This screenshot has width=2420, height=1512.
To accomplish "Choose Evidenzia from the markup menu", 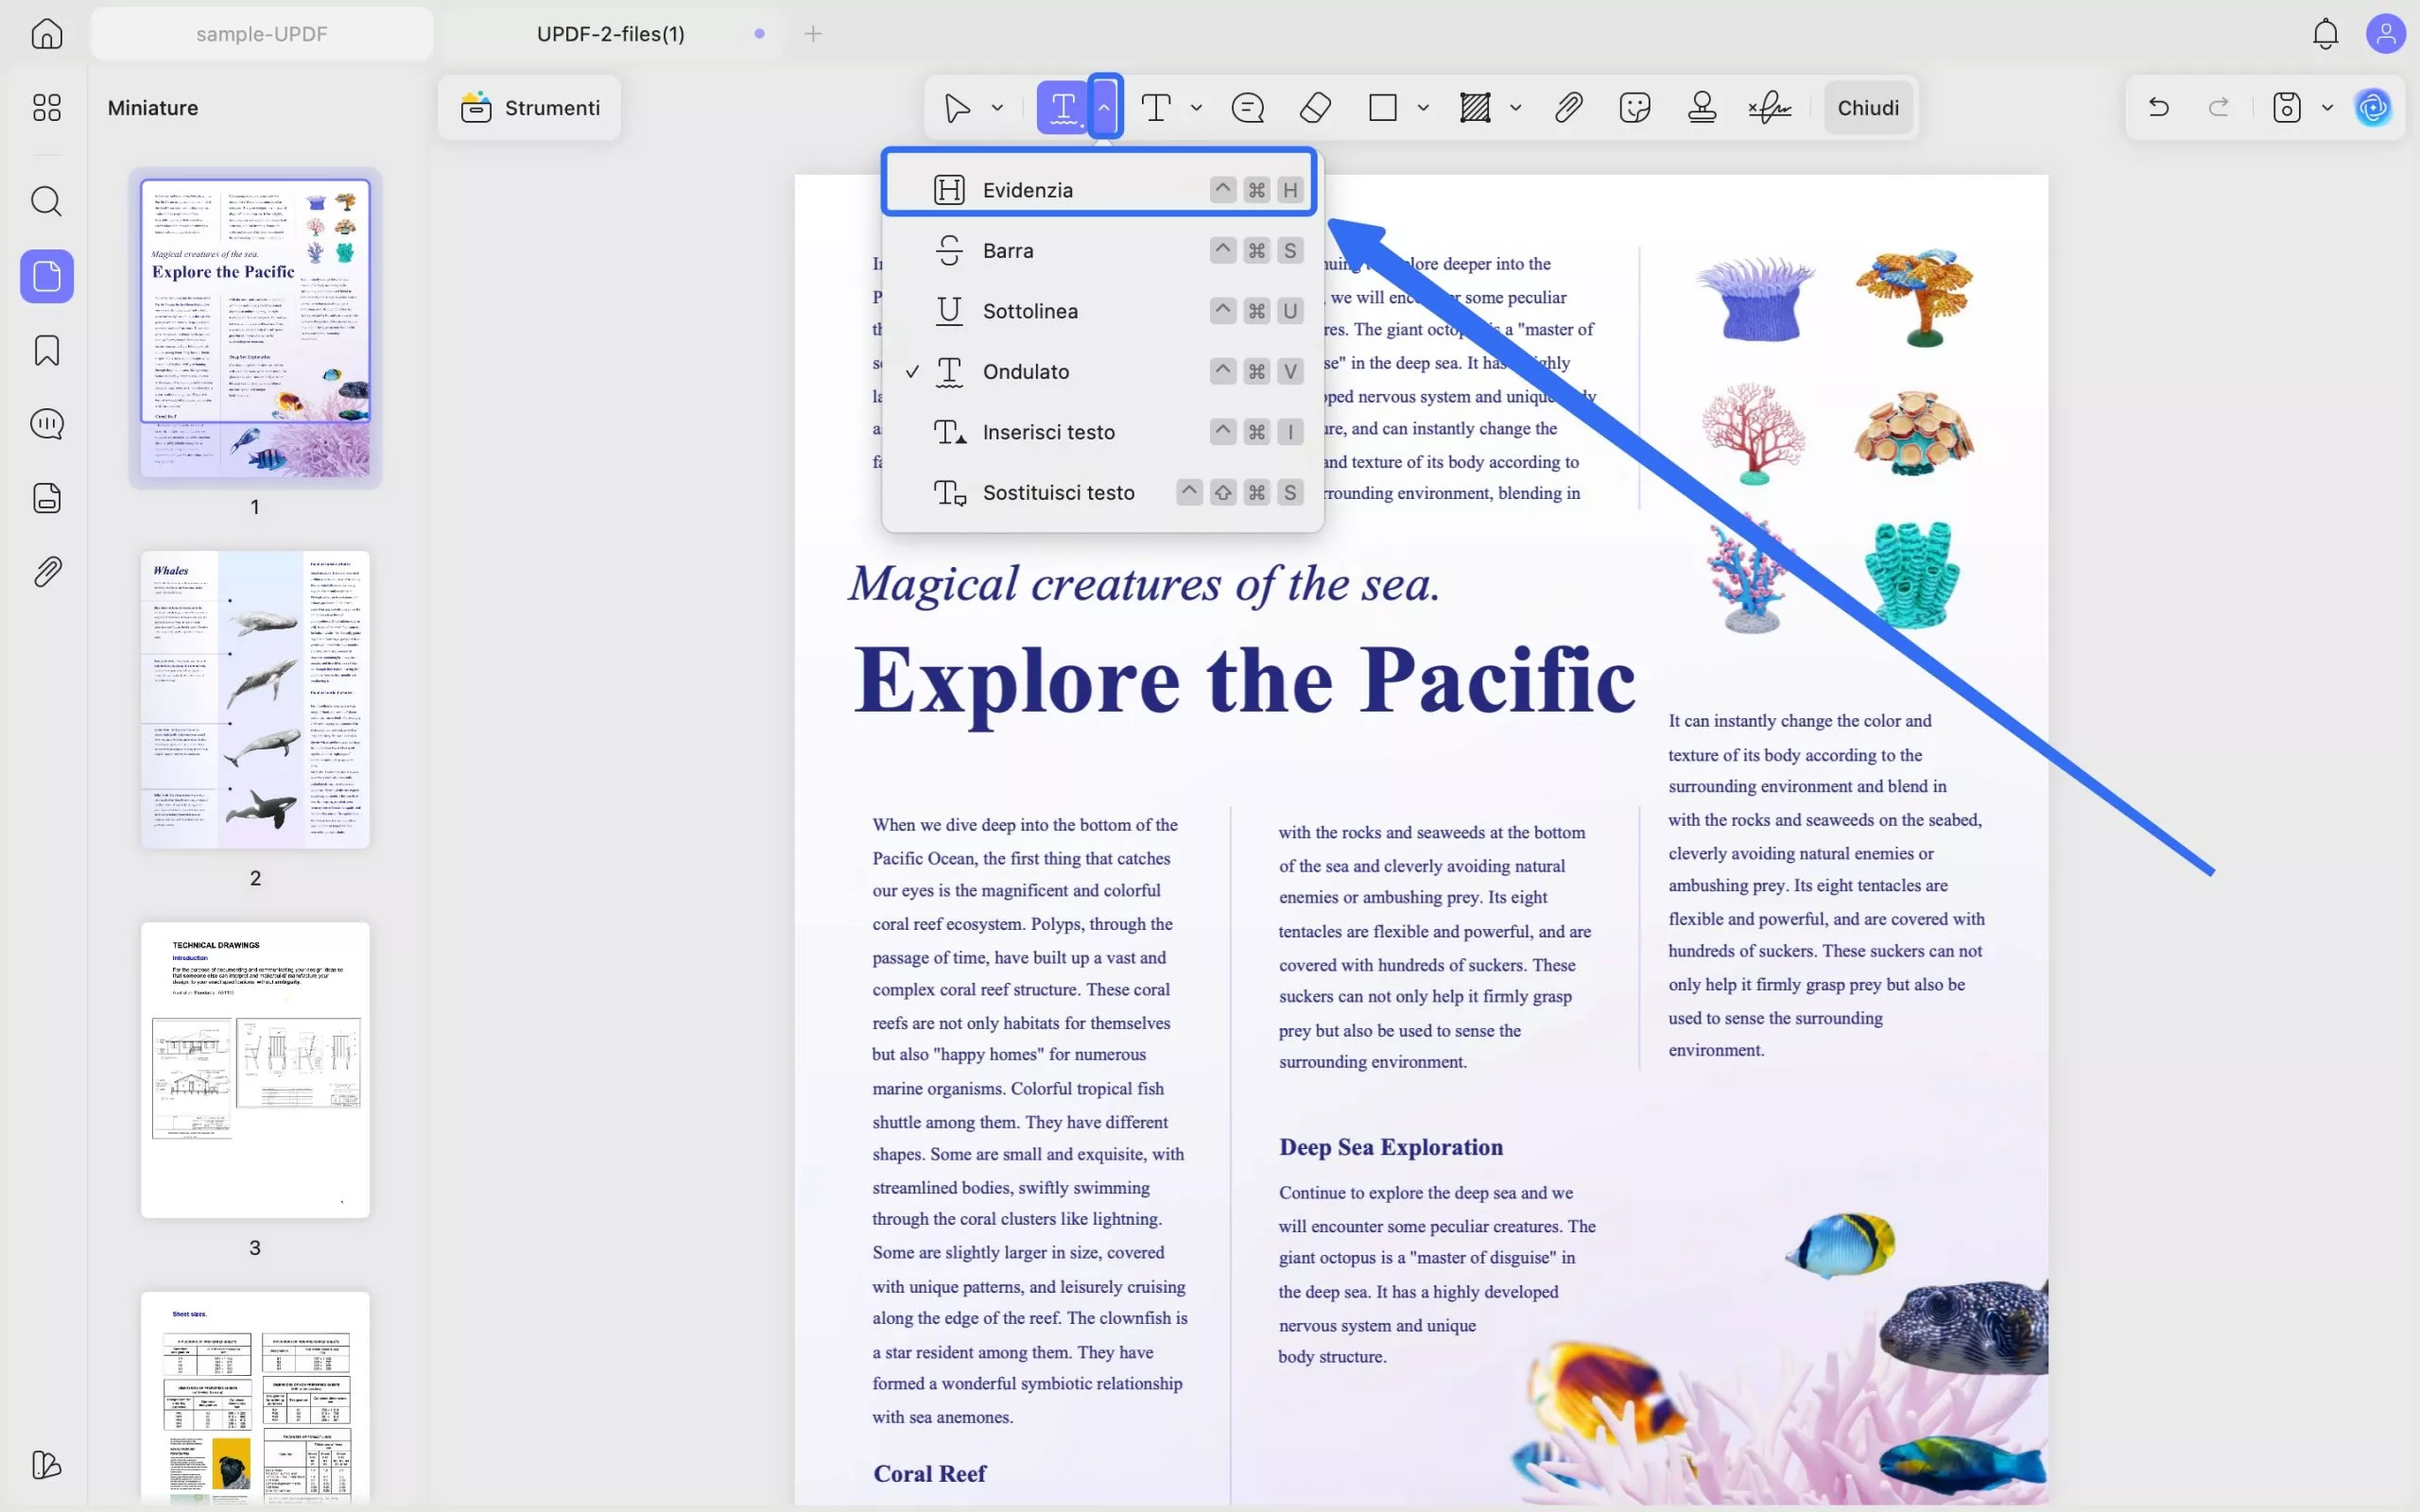I will click(x=1027, y=190).
